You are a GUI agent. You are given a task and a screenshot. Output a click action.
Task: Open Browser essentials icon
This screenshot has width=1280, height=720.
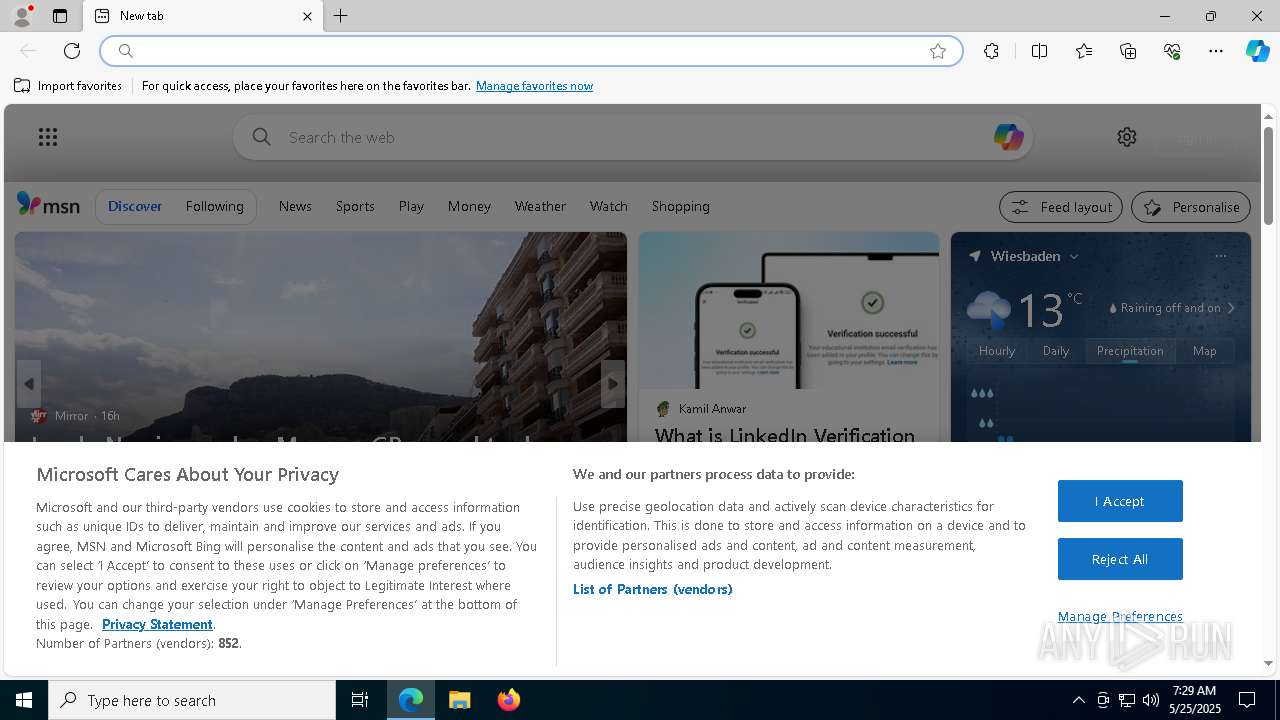point(1172,51)
